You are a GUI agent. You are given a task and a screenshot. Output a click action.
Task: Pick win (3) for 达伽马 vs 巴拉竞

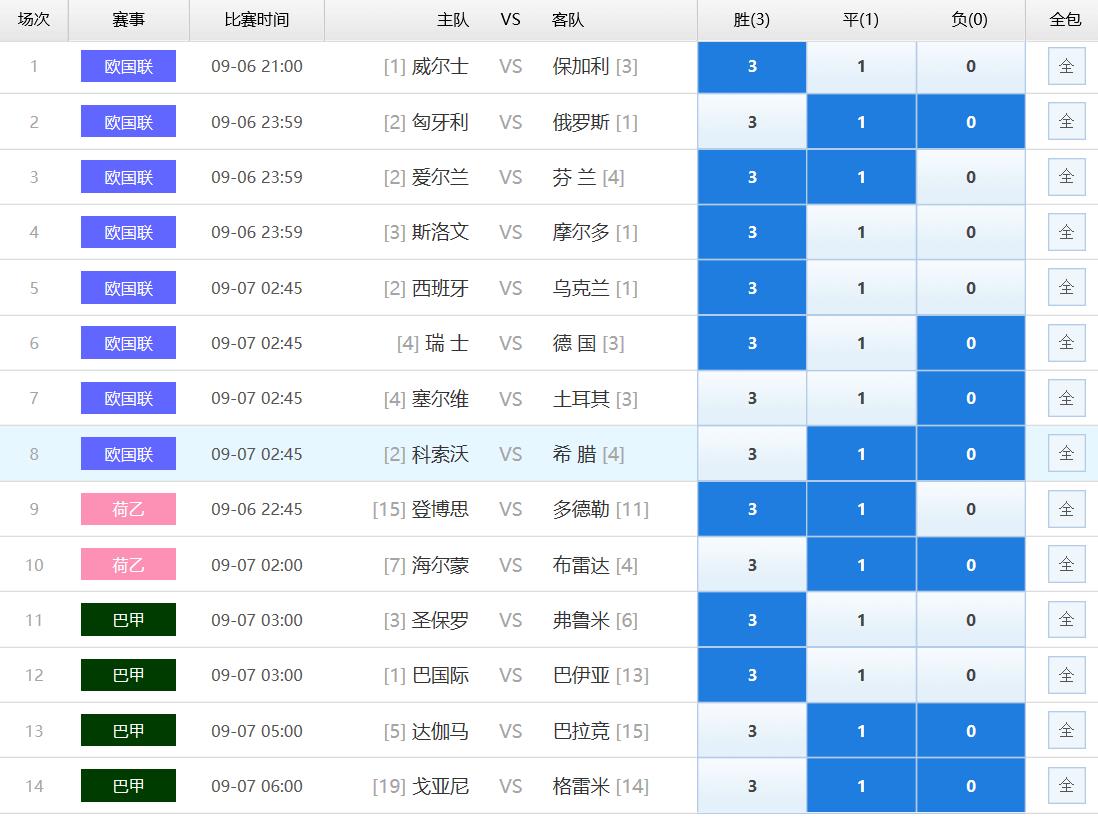(x=752, y=731)
